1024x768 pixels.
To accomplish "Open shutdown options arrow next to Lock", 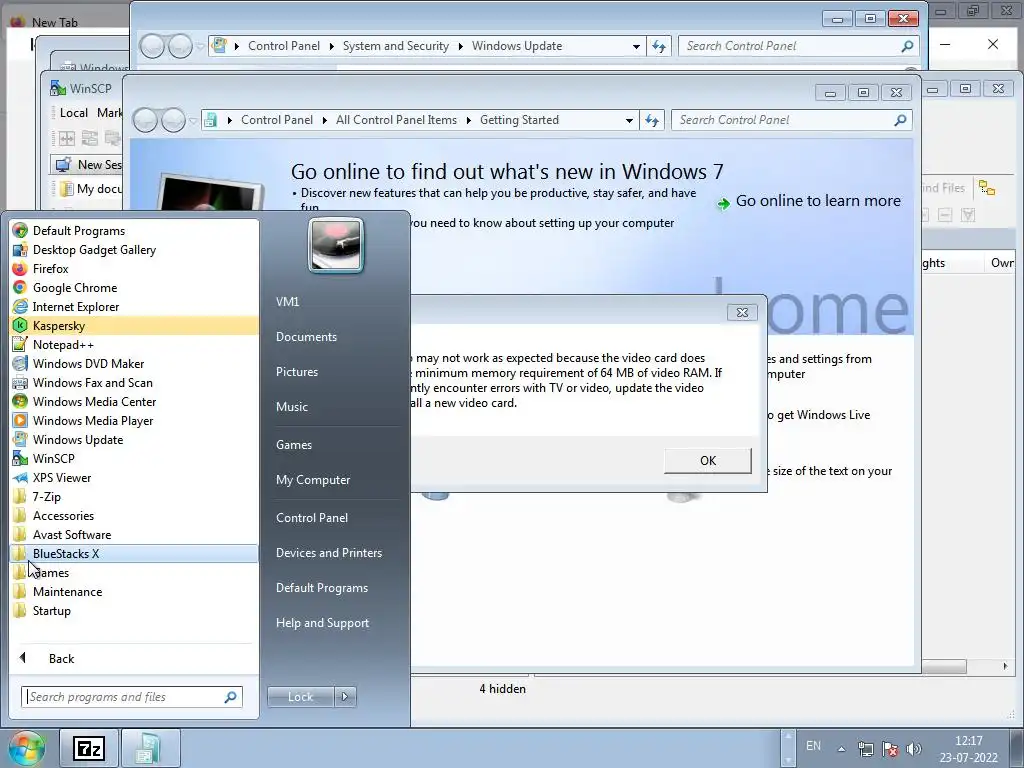I will (345, 697).
